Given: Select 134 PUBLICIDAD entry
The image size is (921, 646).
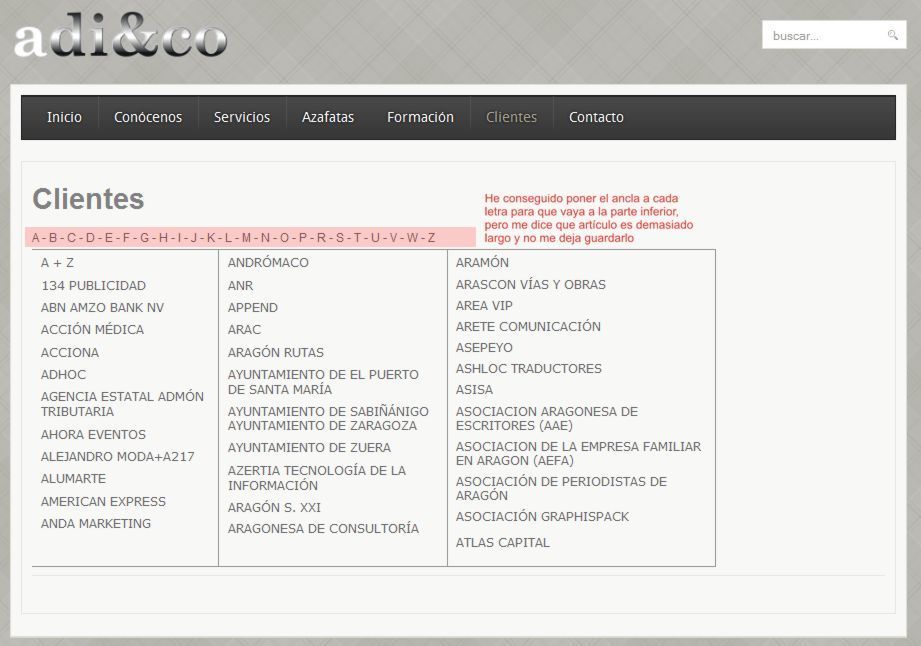Looking at the screenshot, I should (93, 286).
